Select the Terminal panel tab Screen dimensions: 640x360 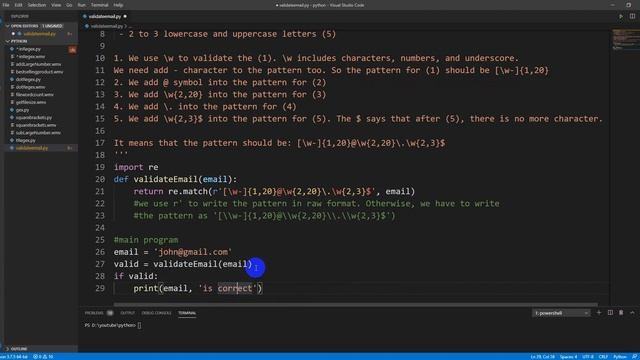click(x=187, y=313)
